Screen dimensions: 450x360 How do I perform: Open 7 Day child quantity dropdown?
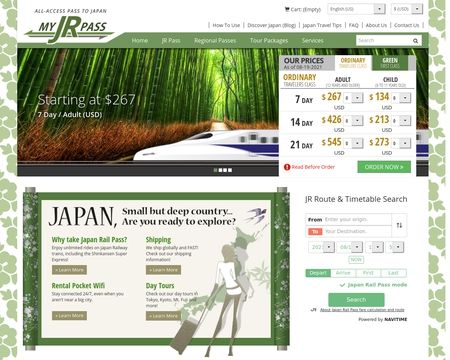[x=401, y=98]
